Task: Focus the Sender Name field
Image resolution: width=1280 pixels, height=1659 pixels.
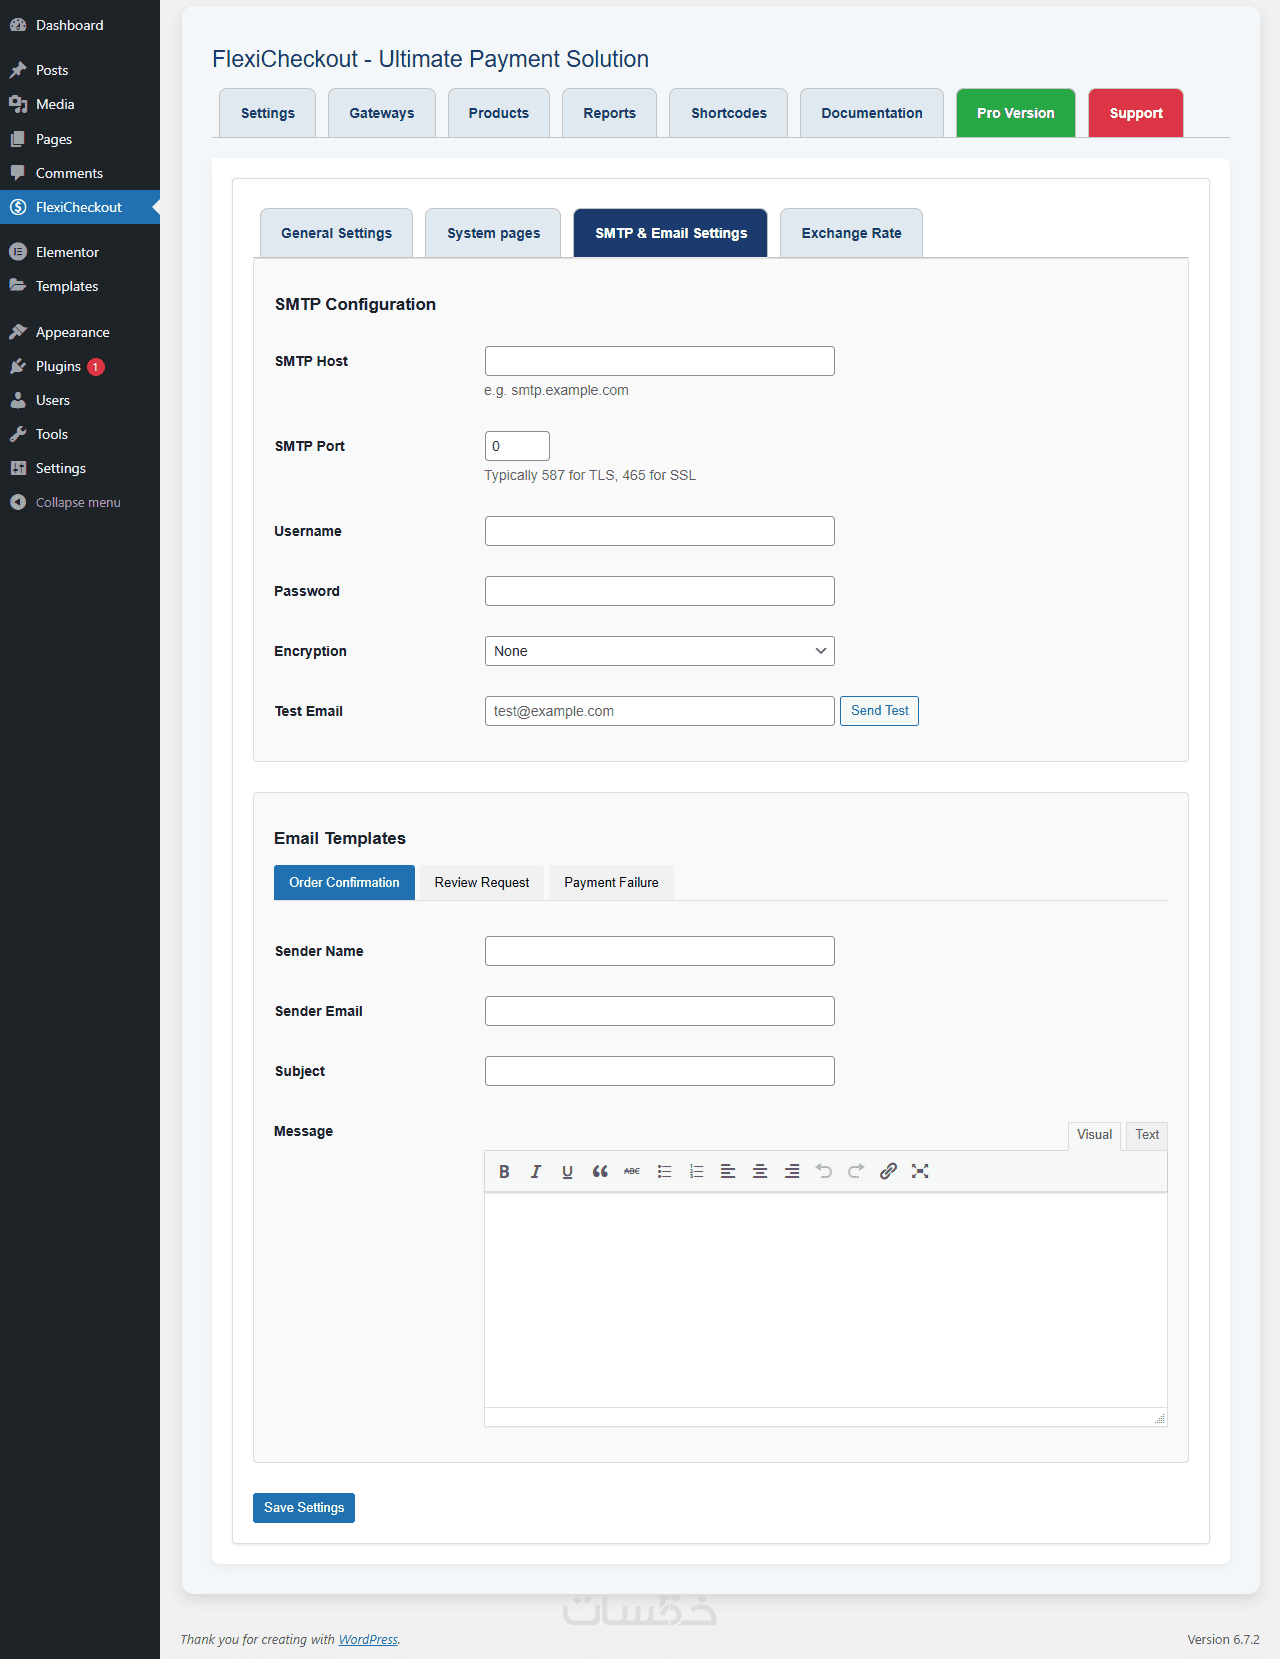Action: (659, 951)
